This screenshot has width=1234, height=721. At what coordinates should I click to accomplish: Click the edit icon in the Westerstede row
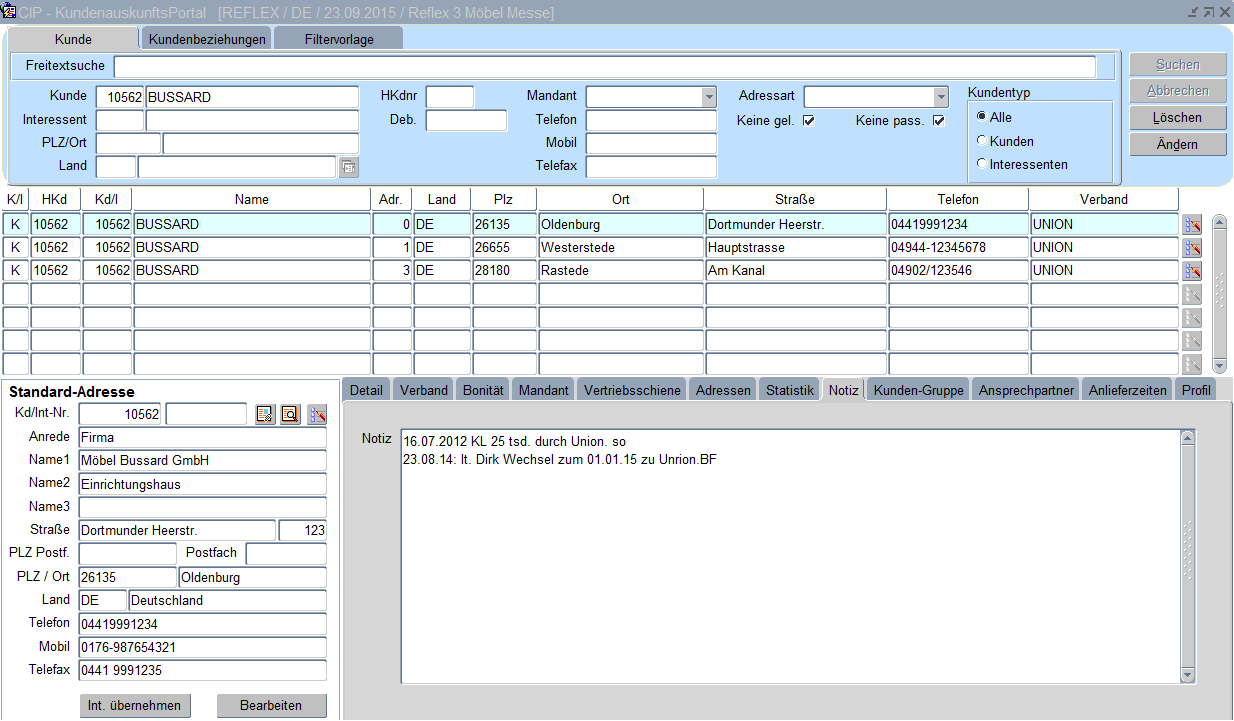1191,248
